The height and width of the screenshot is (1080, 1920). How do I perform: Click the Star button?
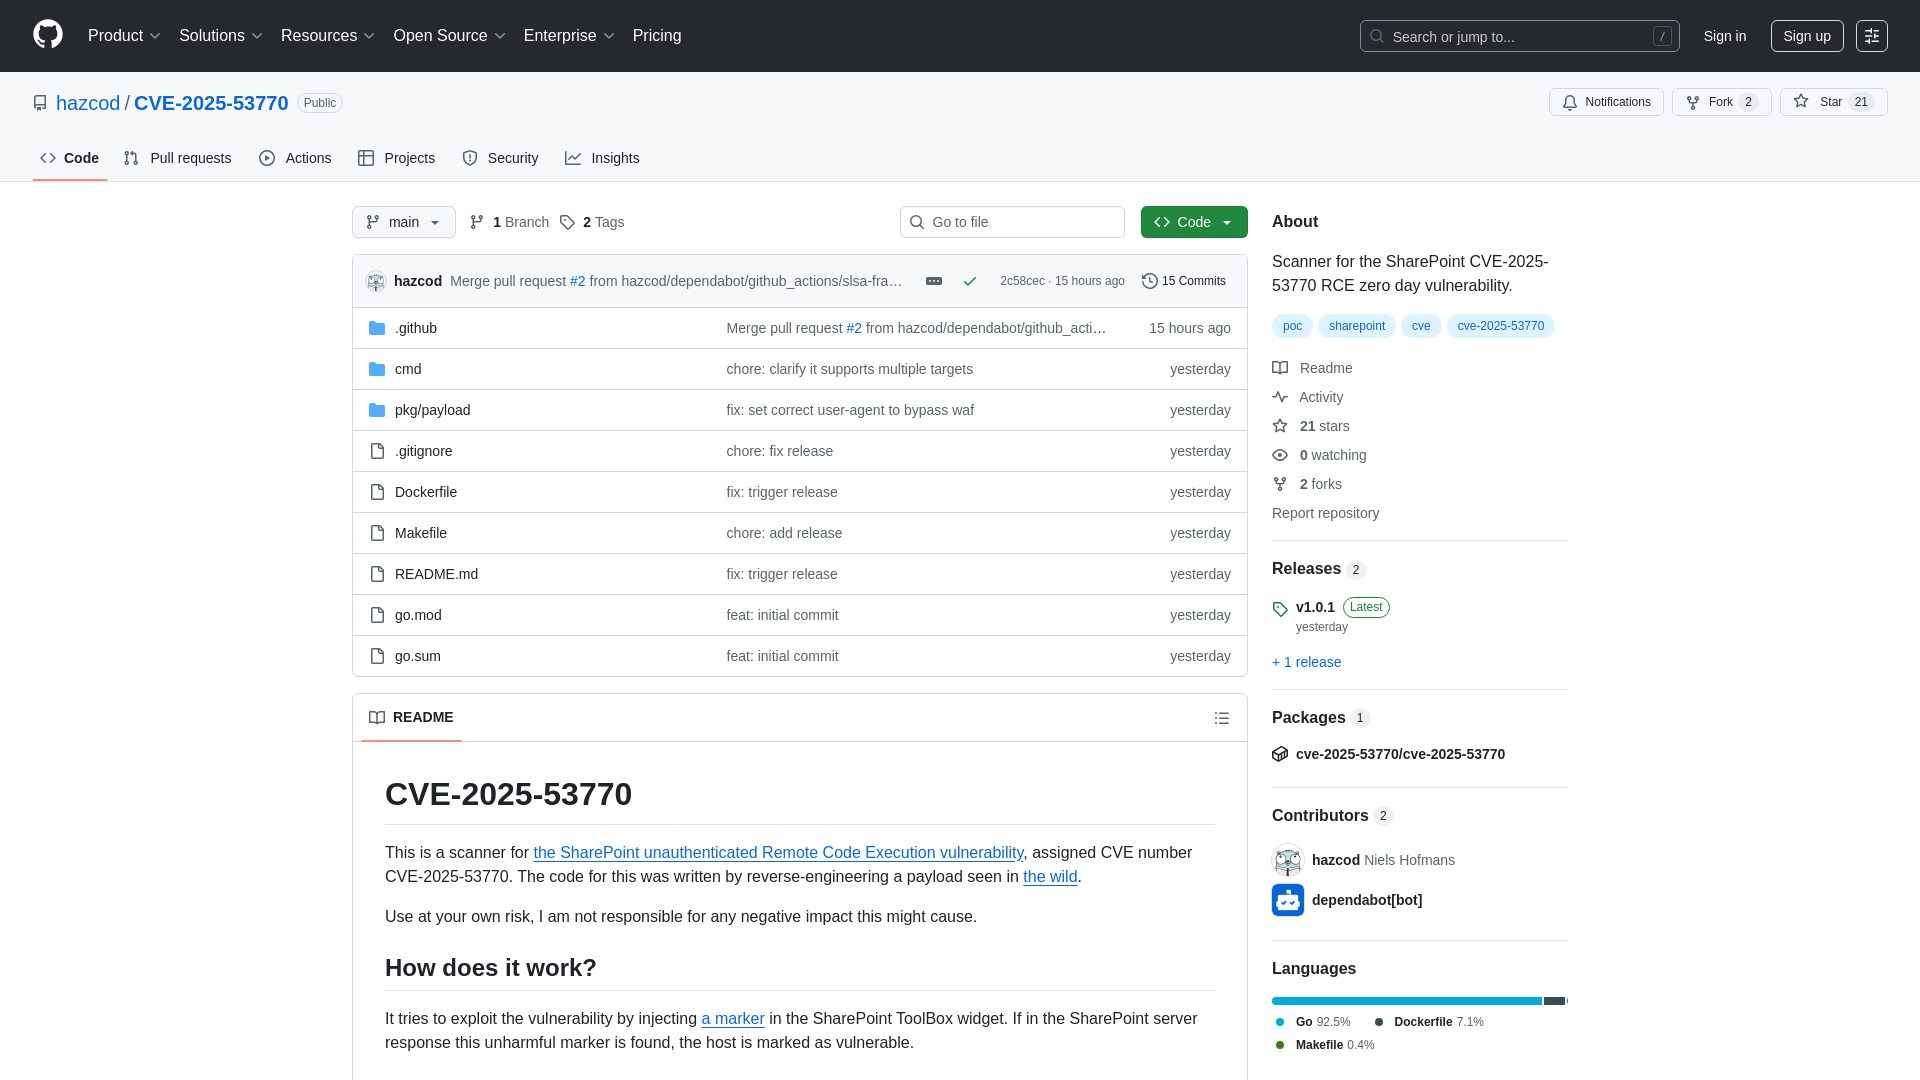(x=1833, y=102)
